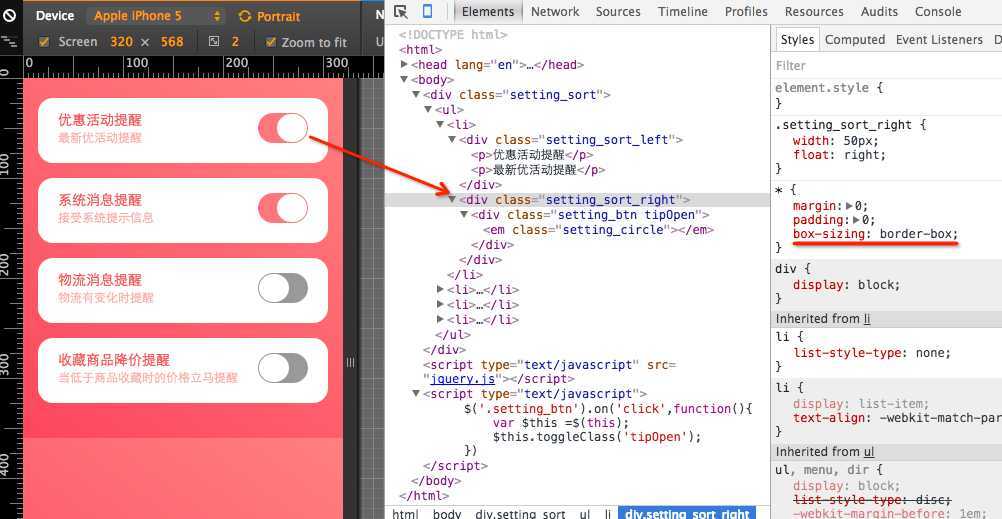The width and height of the screenshot is (1002, 519).
Task: Open the Profiles tab
Action: coord(746,12)
